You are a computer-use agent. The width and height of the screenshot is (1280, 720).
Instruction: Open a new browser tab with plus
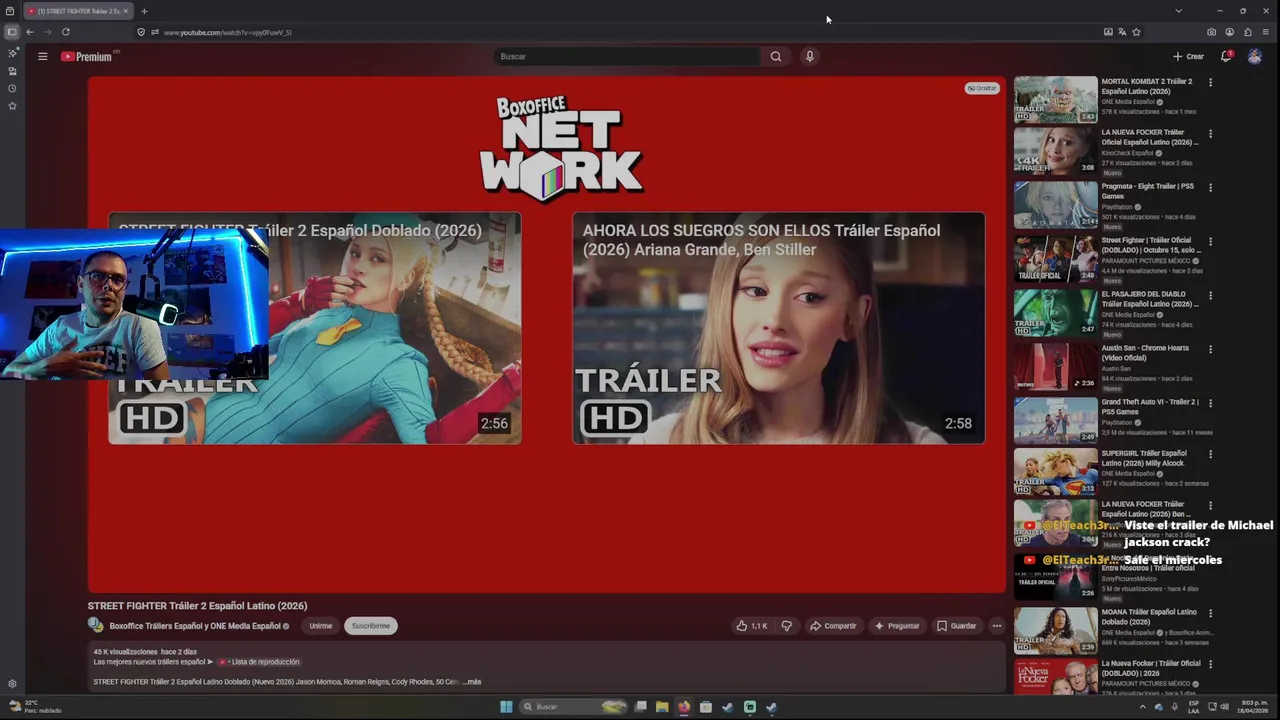(144, 11)
